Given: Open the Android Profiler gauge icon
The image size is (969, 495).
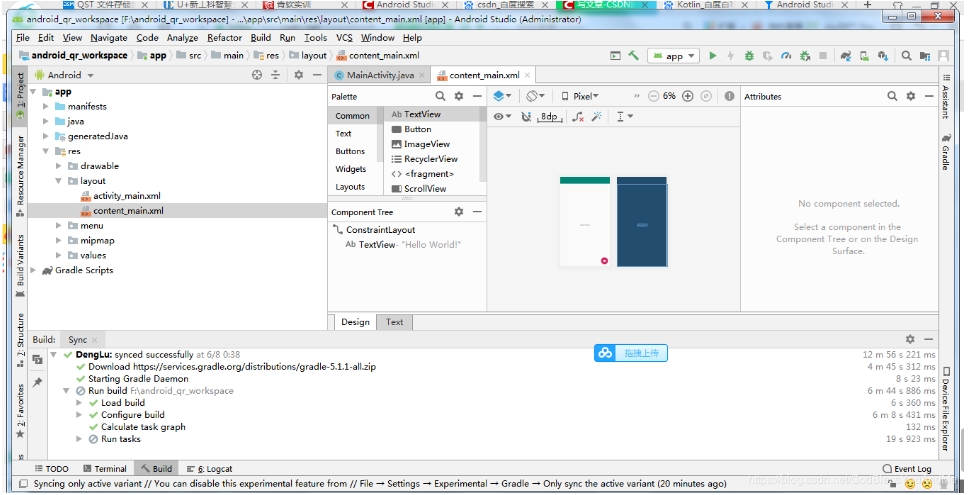Looking at the screenshot, I should pos(786,56).
